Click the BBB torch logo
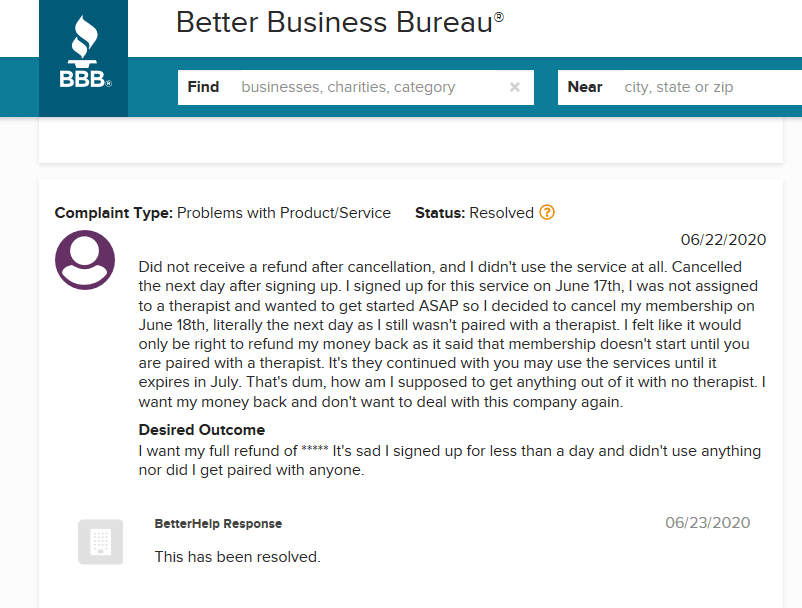Image resolution: width=802 pixels, height=608 pixels. [83, 56]
